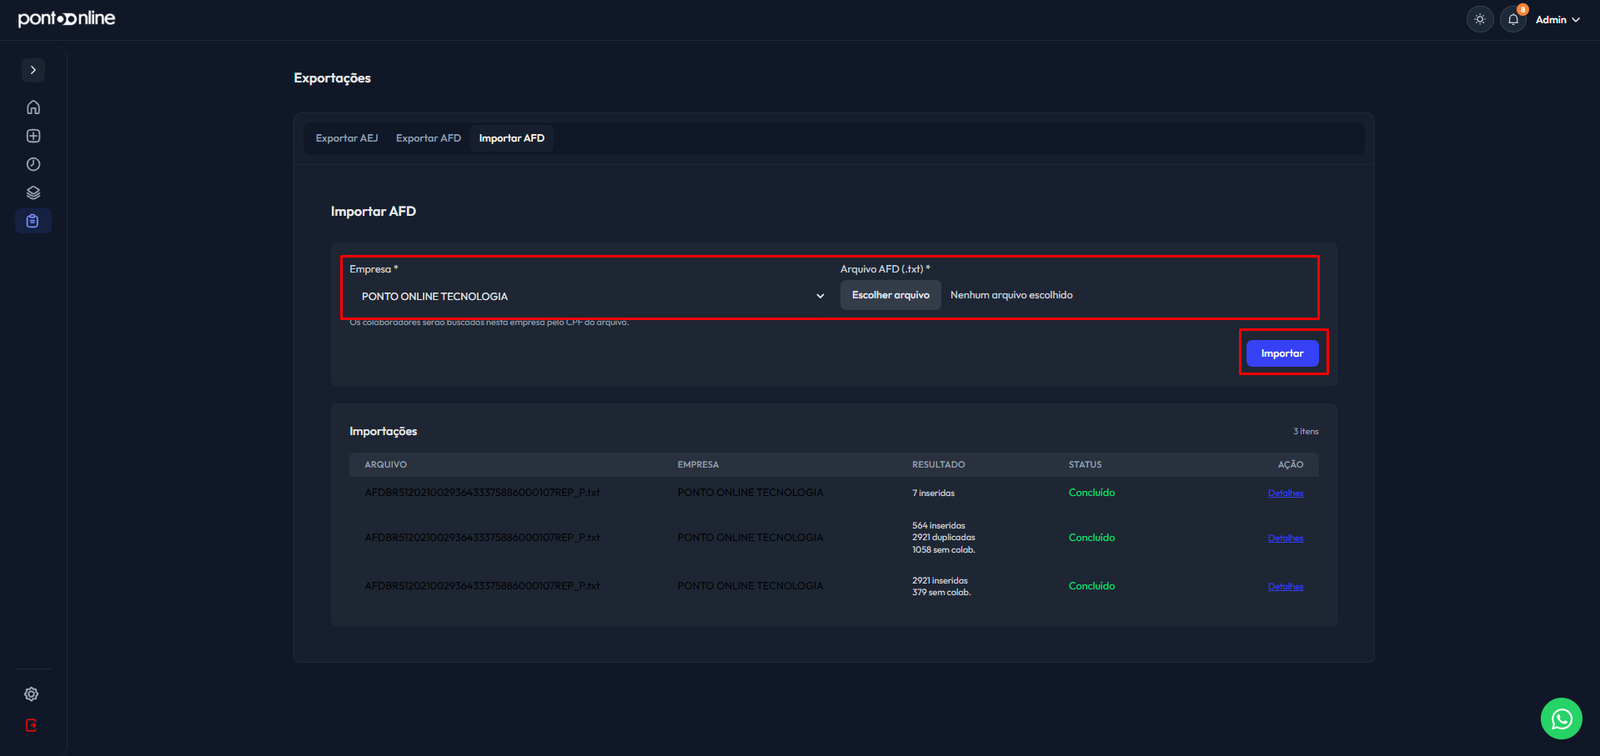Open the Home icon in sidebar
1600x756 pixels.
tap(33, 107)
